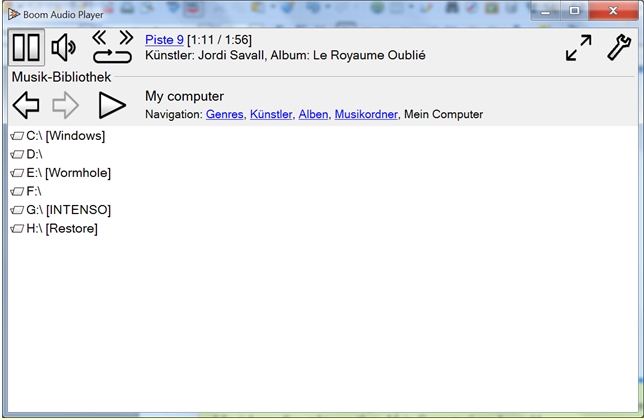Navigate to Genres
The height and width of the screenshot is (419, 644).
click(x=224, y=115)
